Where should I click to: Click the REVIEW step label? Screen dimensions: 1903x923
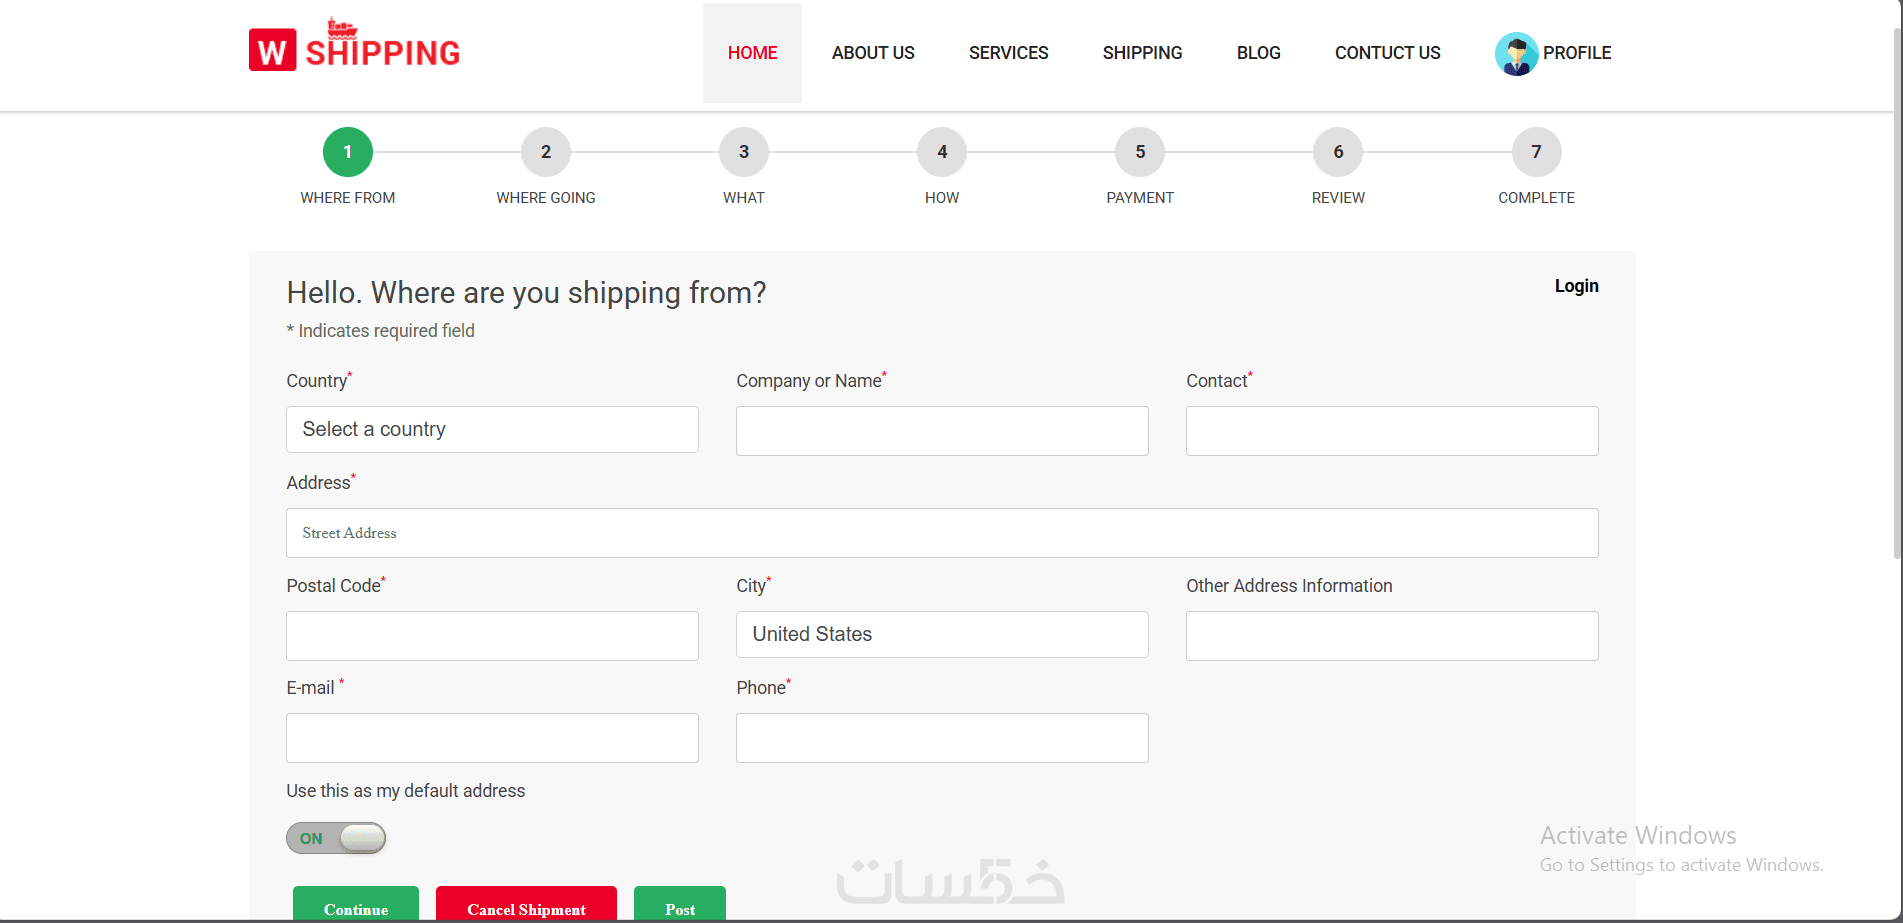pyautogui.click(x=1338, y=198)
